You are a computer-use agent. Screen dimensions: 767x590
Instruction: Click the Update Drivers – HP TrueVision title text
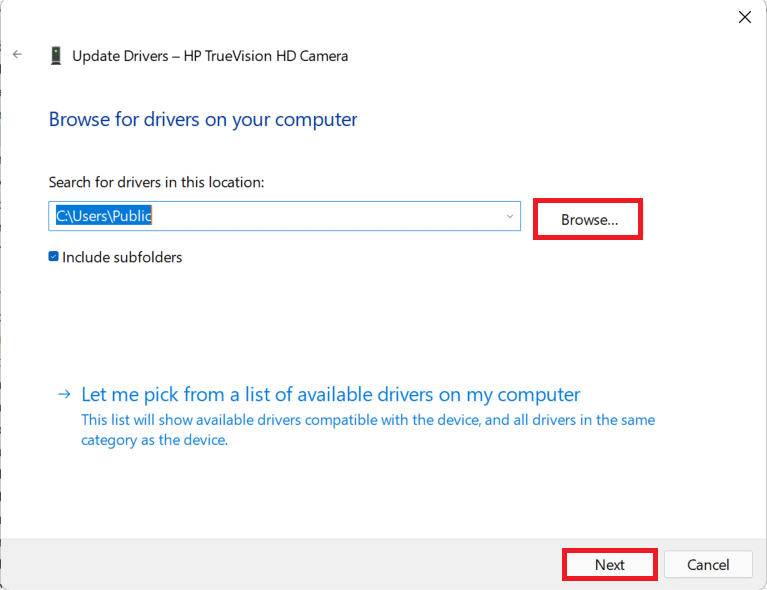tap(210, 56)
